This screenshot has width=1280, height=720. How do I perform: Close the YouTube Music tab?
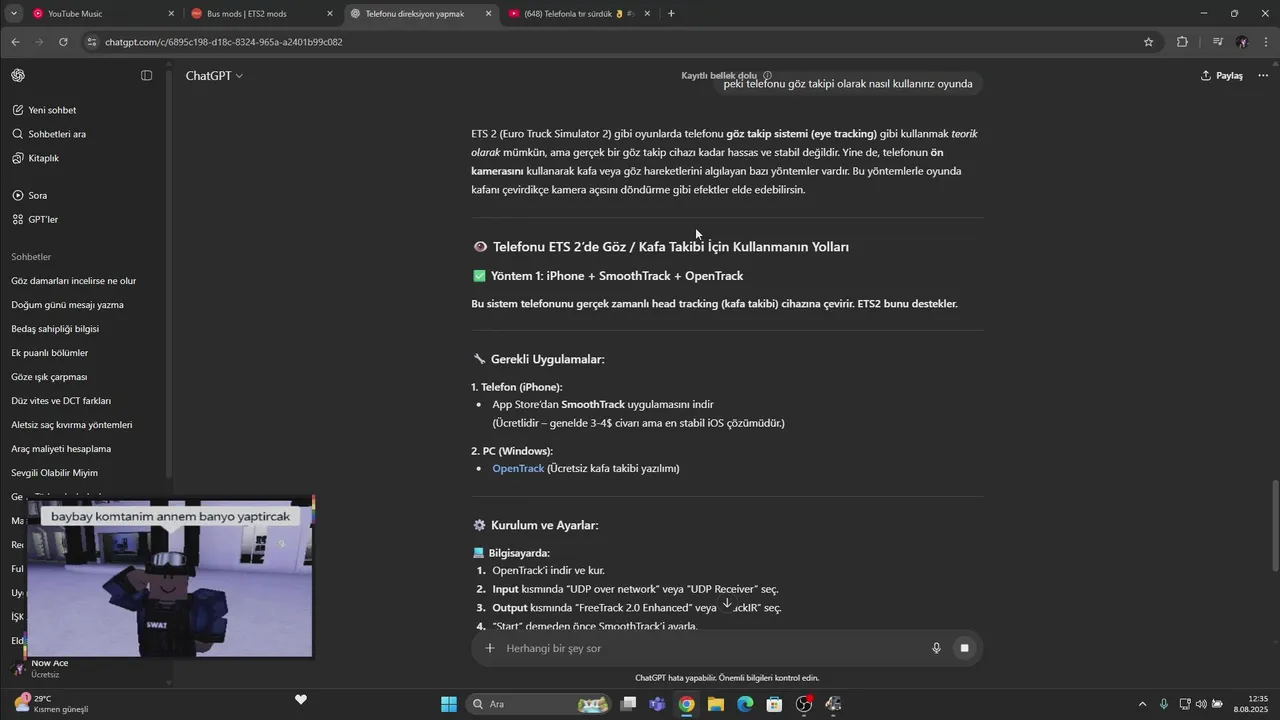coord(171,14)
